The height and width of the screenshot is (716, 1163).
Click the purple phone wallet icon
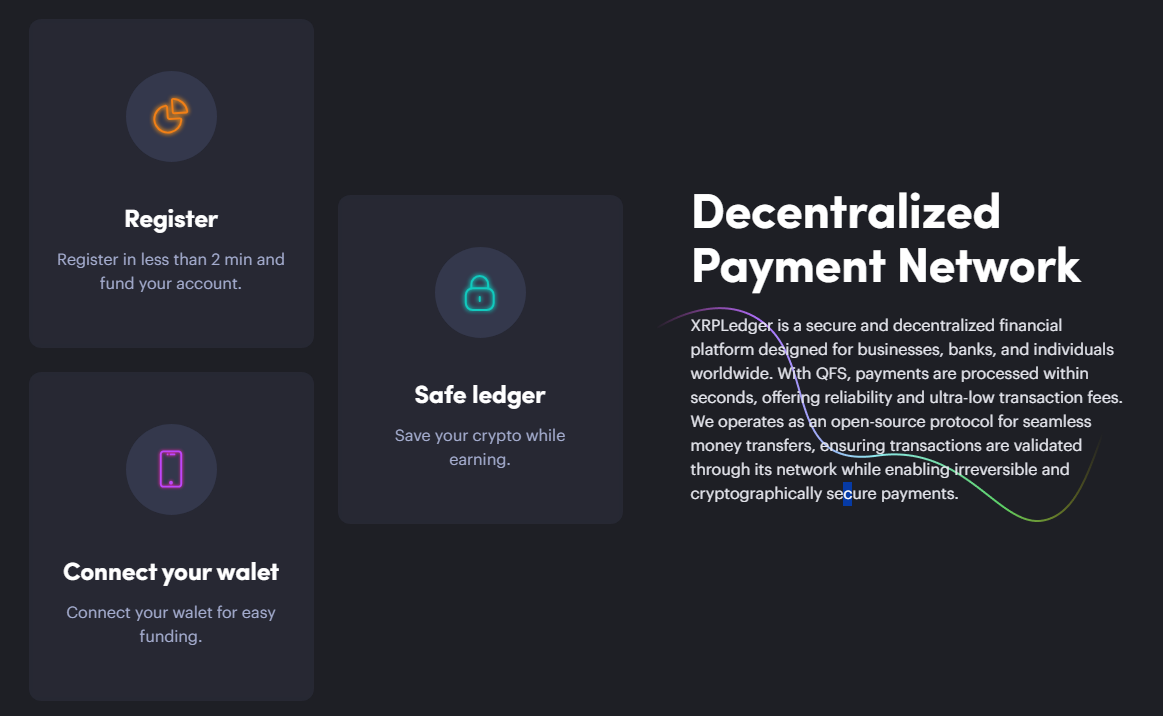[x=171, y=469]
